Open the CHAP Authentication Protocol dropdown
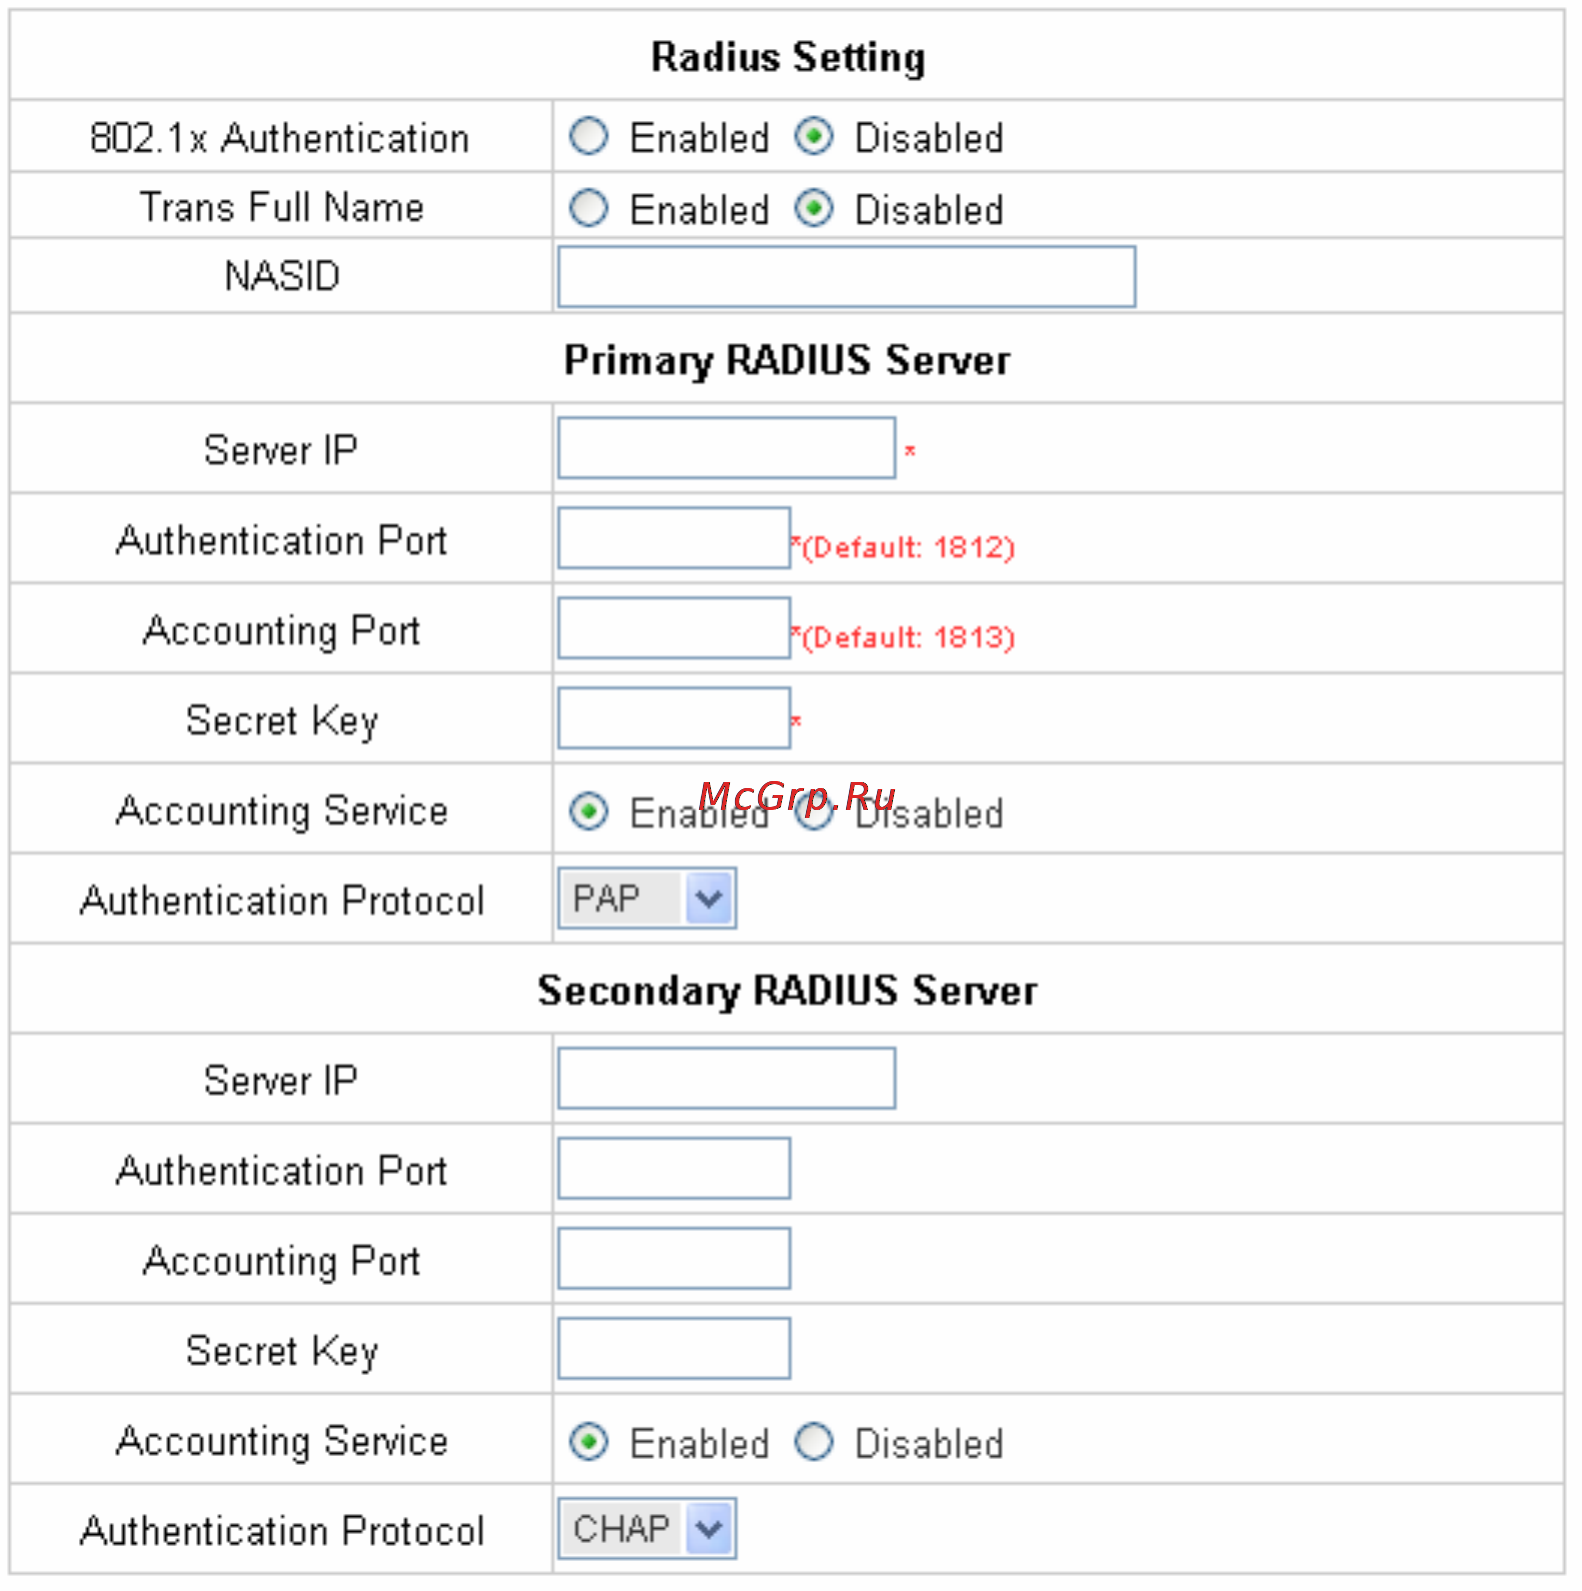 point(647,1528)
